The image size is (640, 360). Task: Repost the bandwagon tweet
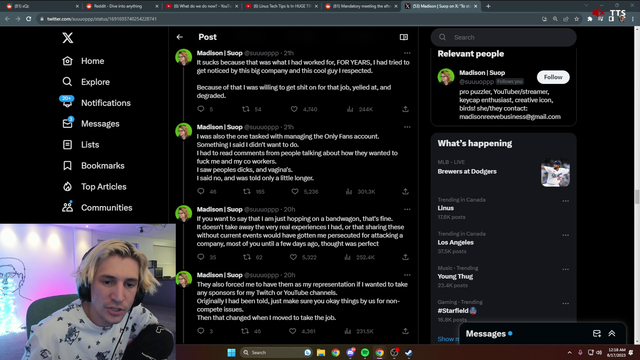pyautogui.click(x=247, y=257)
